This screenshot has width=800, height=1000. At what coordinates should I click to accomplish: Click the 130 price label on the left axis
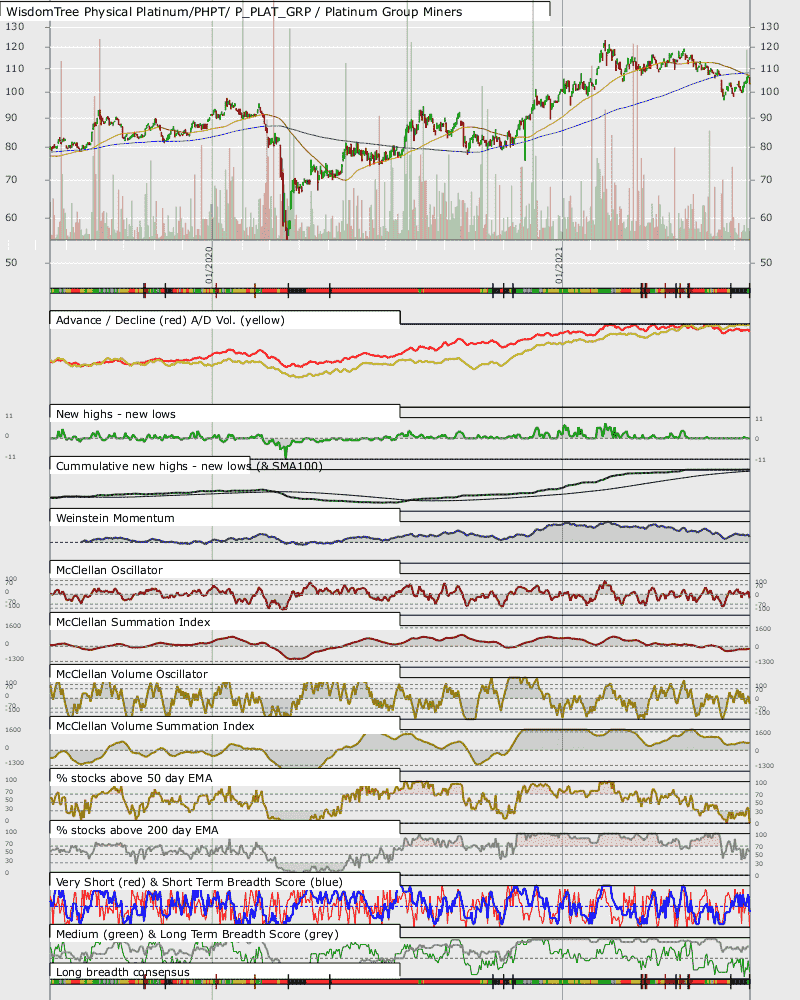click(15, 27)
